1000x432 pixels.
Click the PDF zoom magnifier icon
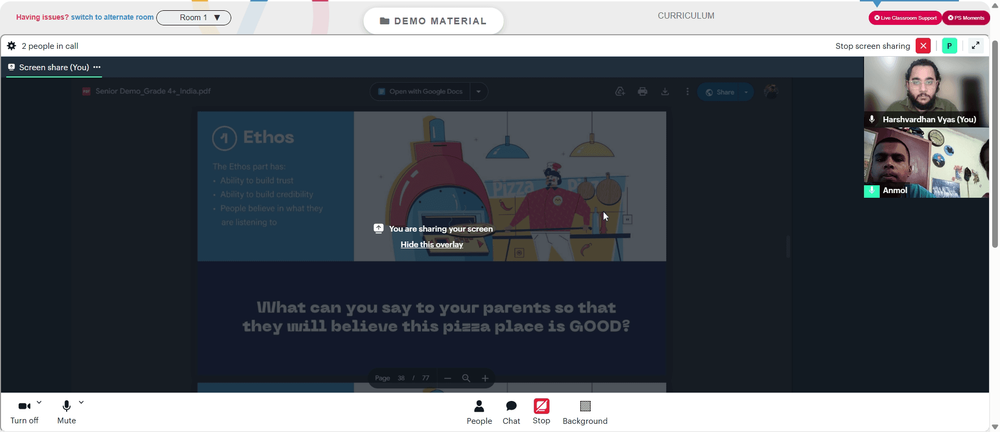pos(466,378)
